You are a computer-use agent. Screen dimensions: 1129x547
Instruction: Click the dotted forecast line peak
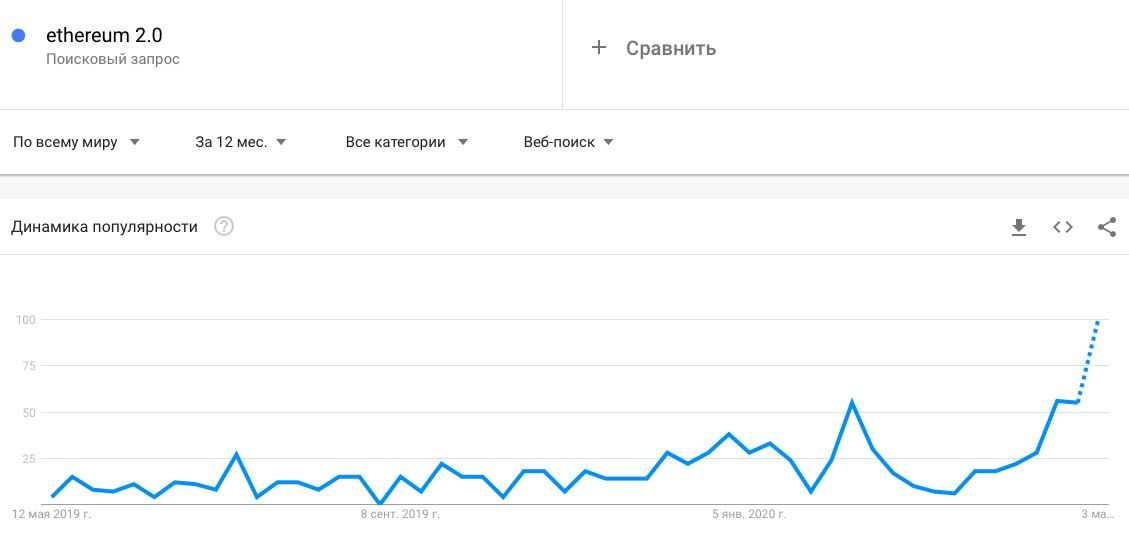tap(1098, 322)
